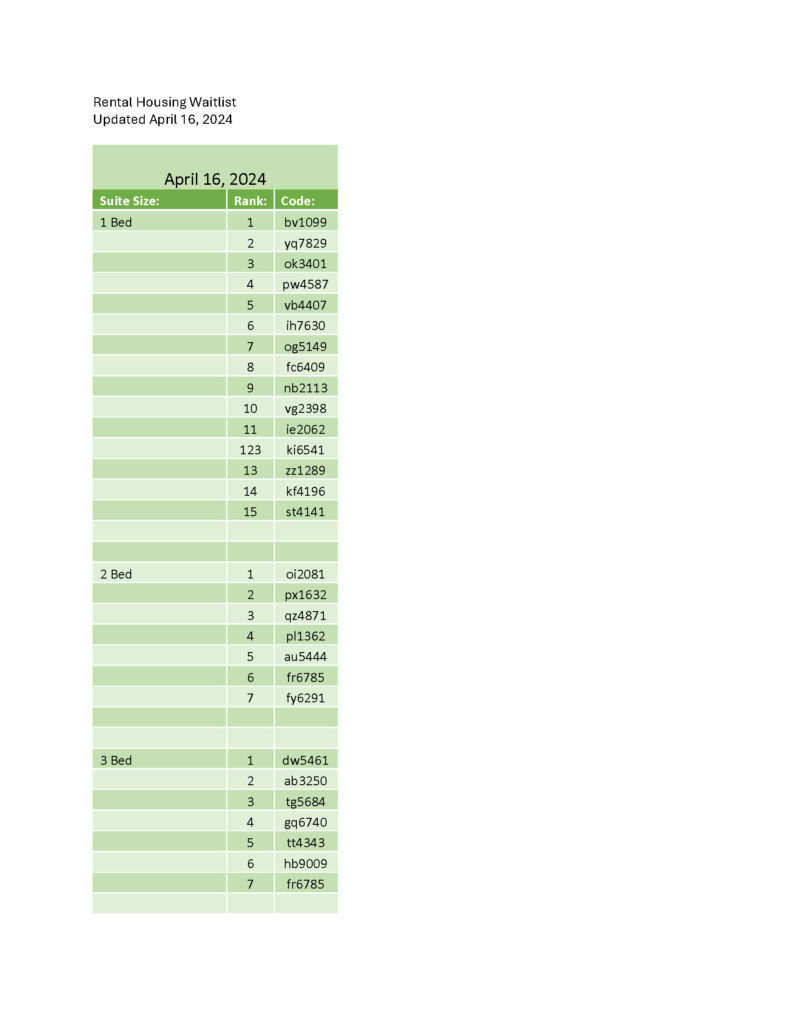The image size is (791, 1024).
Task: Click the 'Updated April 16, 2024' line
Action: (163, 119)
